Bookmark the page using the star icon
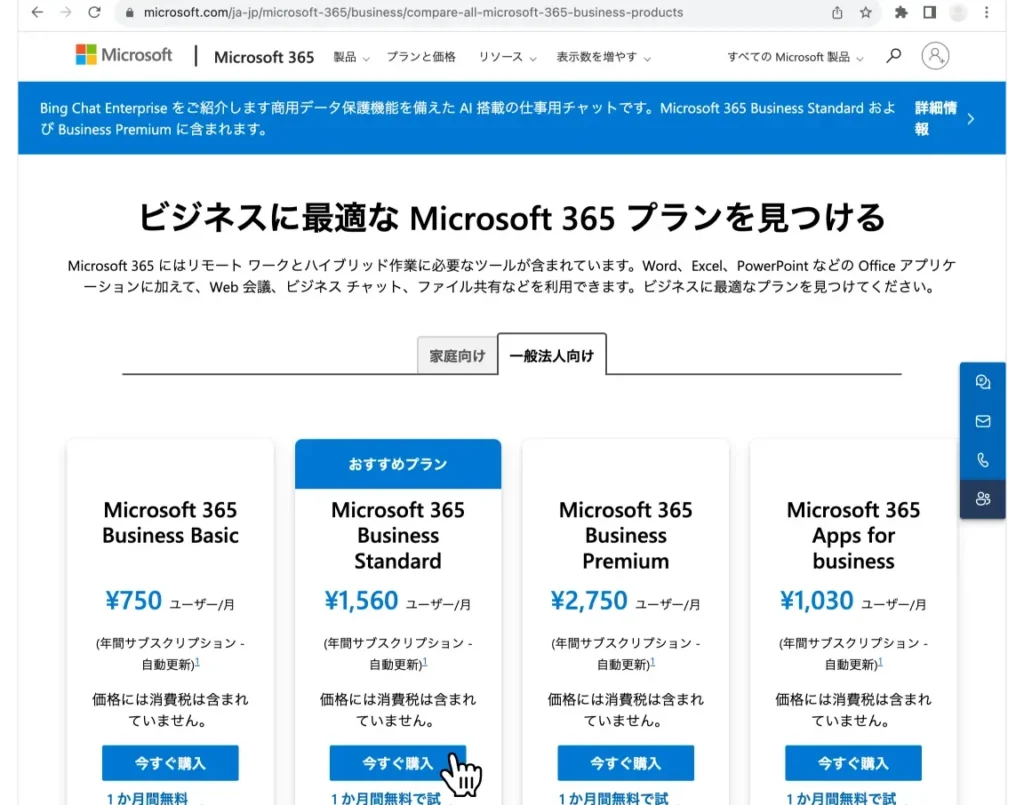 coord(863,14)
